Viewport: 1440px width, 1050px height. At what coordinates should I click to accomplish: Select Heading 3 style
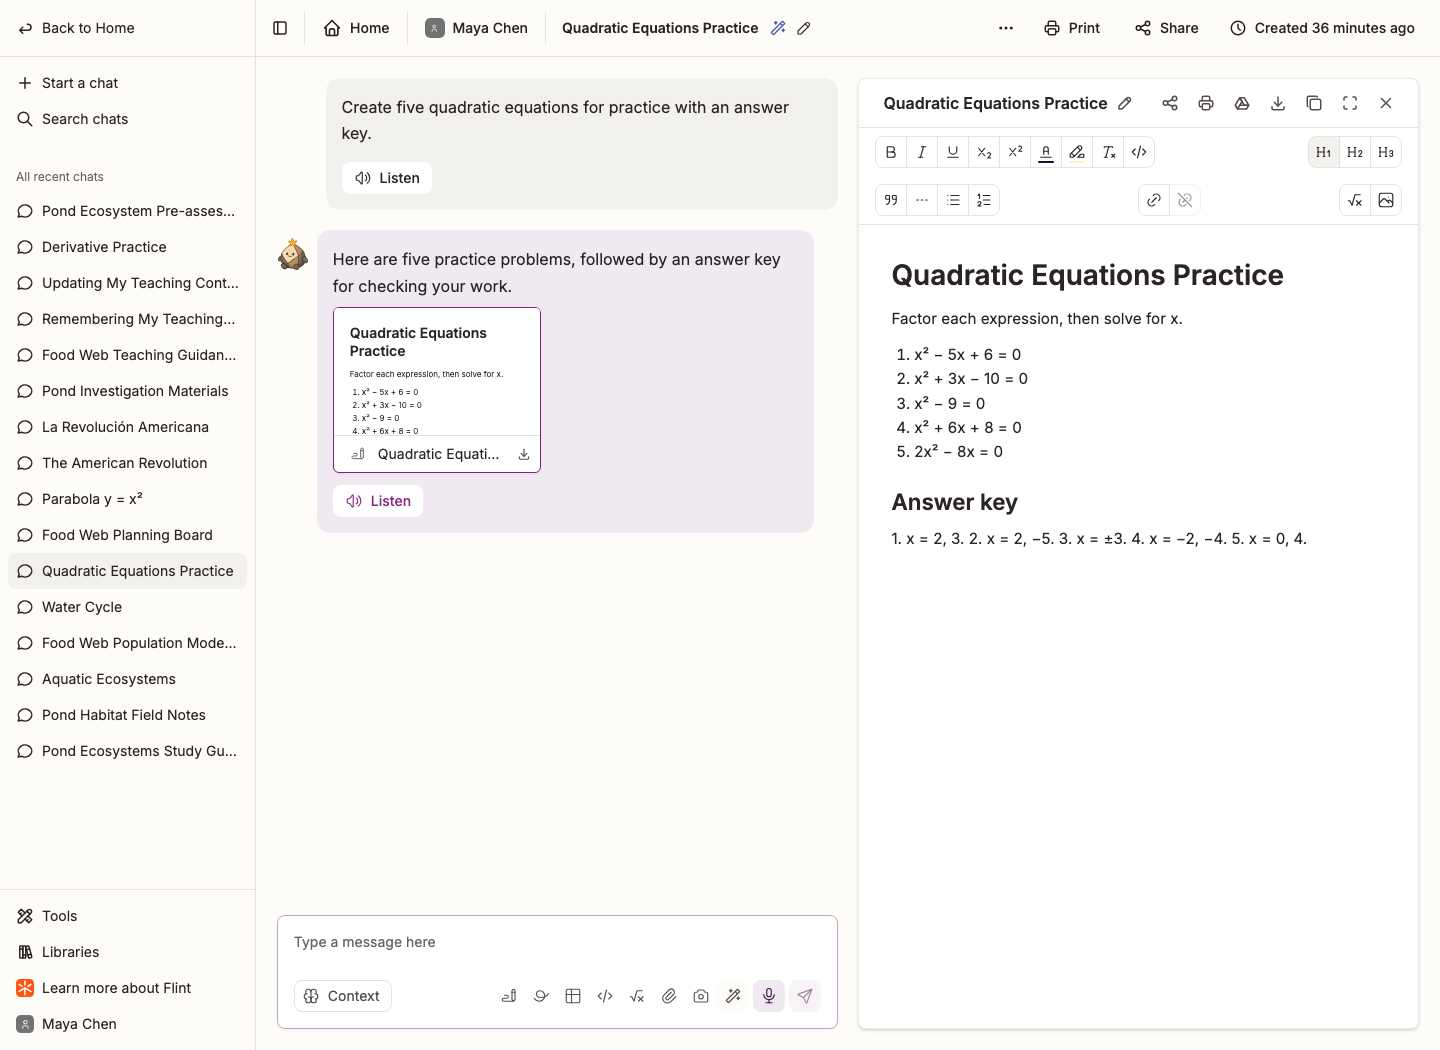point(1386,152)
